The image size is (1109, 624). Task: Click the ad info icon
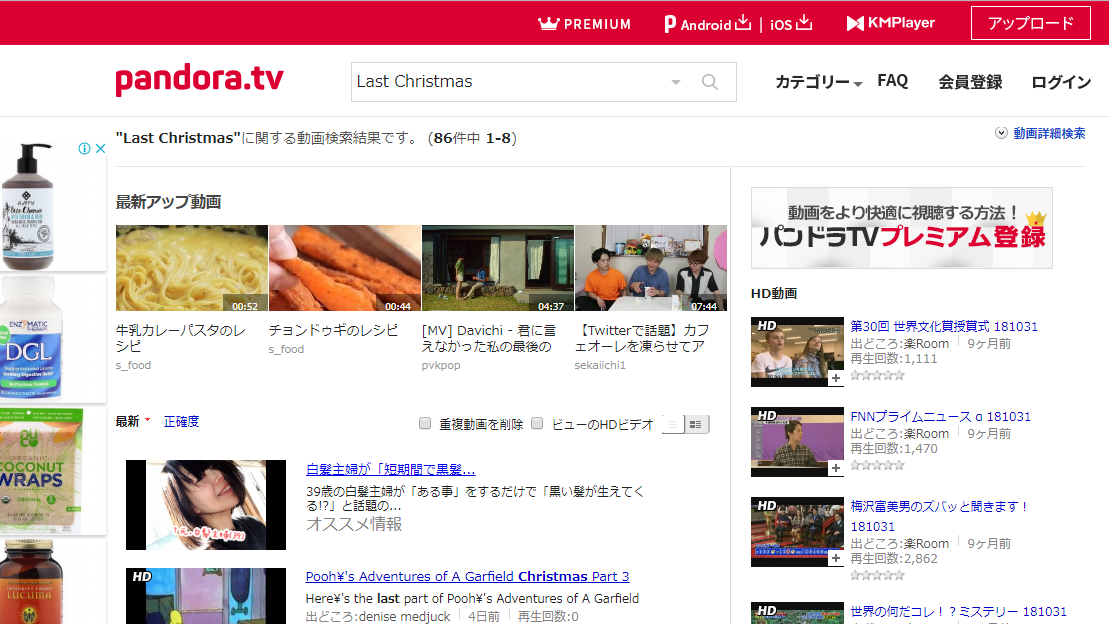point(84,149)
